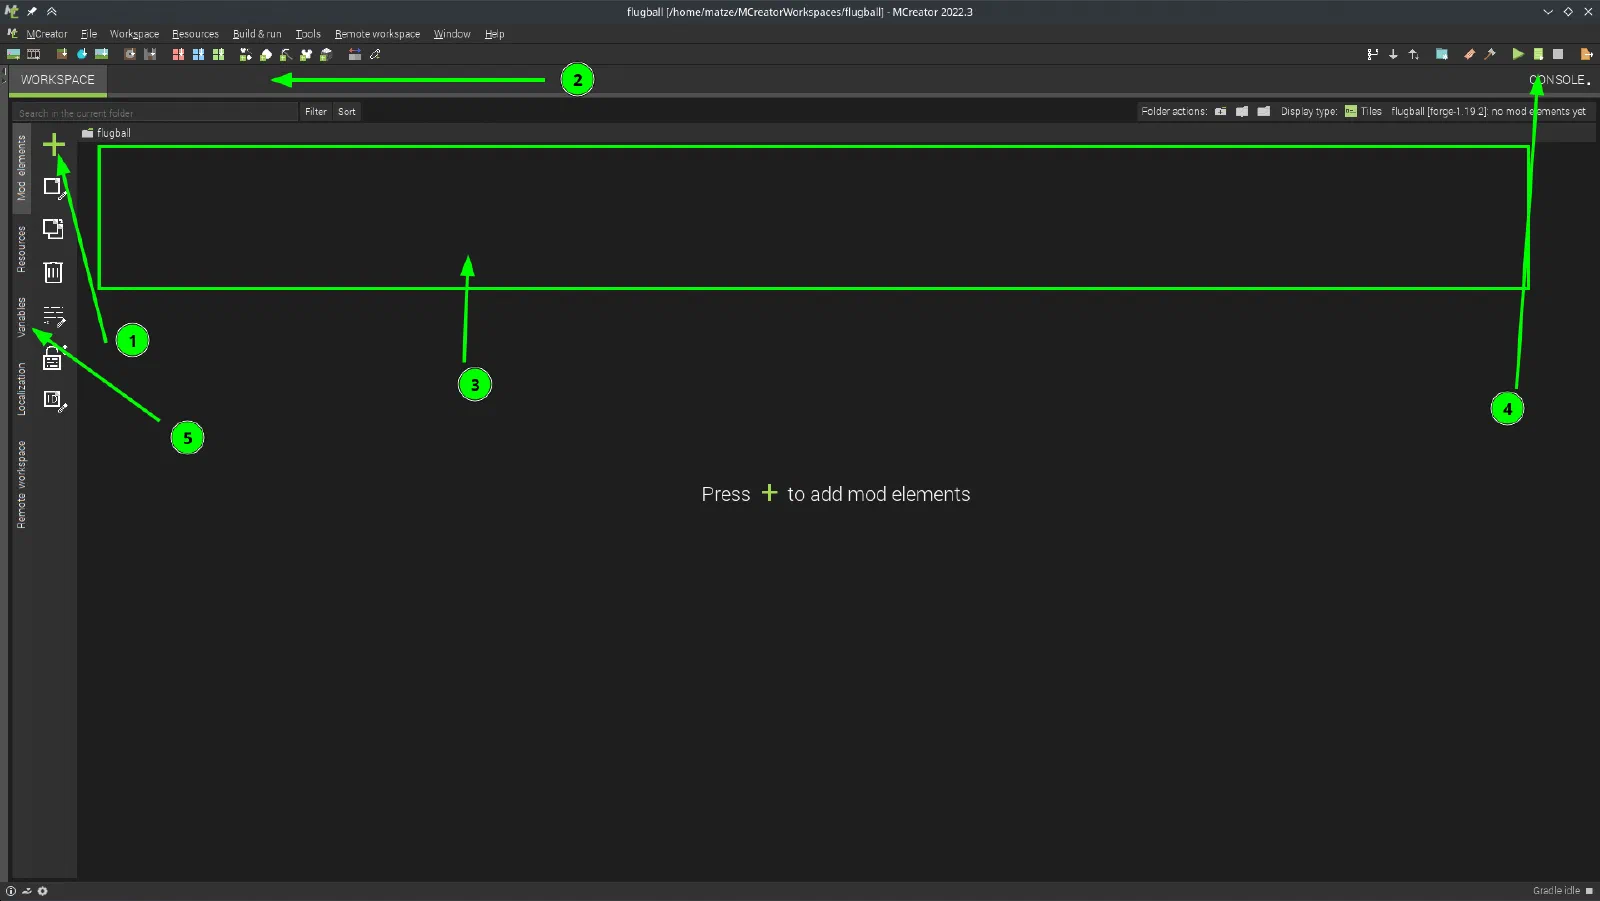Click the search in current folder field
Viewport: 1600px width, 901px height.
155,113
